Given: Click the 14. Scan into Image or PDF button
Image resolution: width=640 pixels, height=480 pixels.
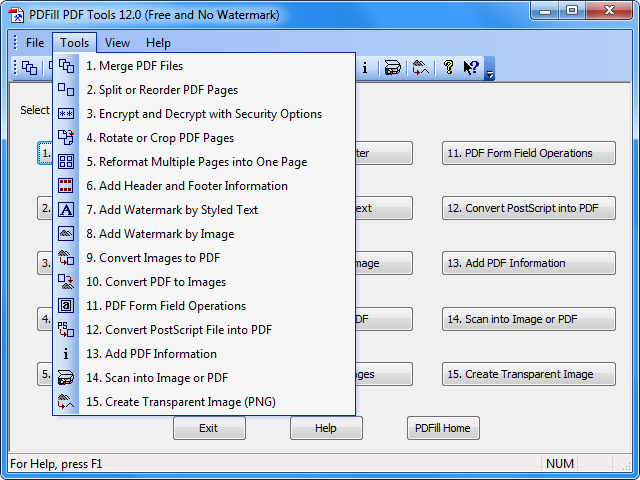Looking at the screenshot, I should click(529, 319).
